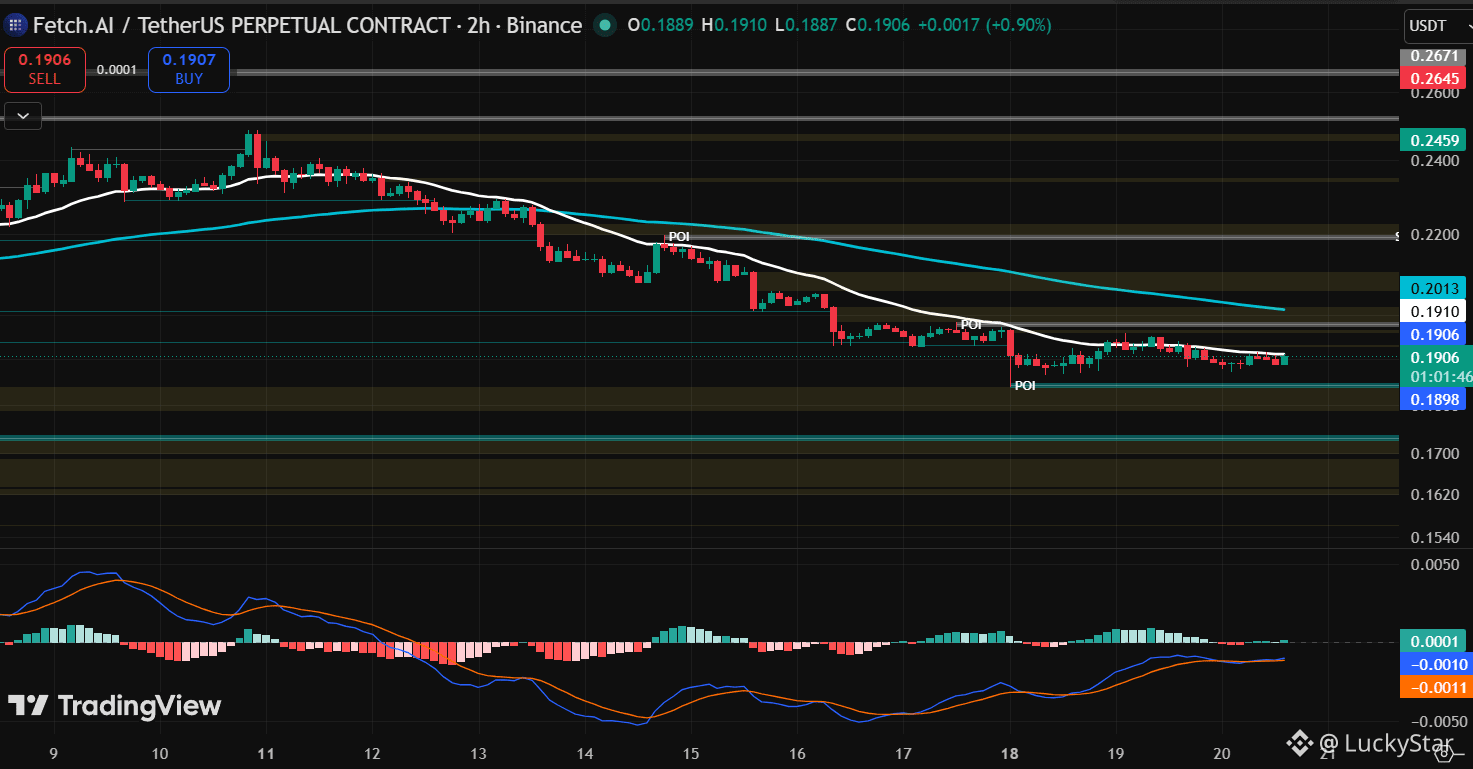Click date 20 on the time axis
This screenshot has height=769, width=1473.
coord(1222,753)
